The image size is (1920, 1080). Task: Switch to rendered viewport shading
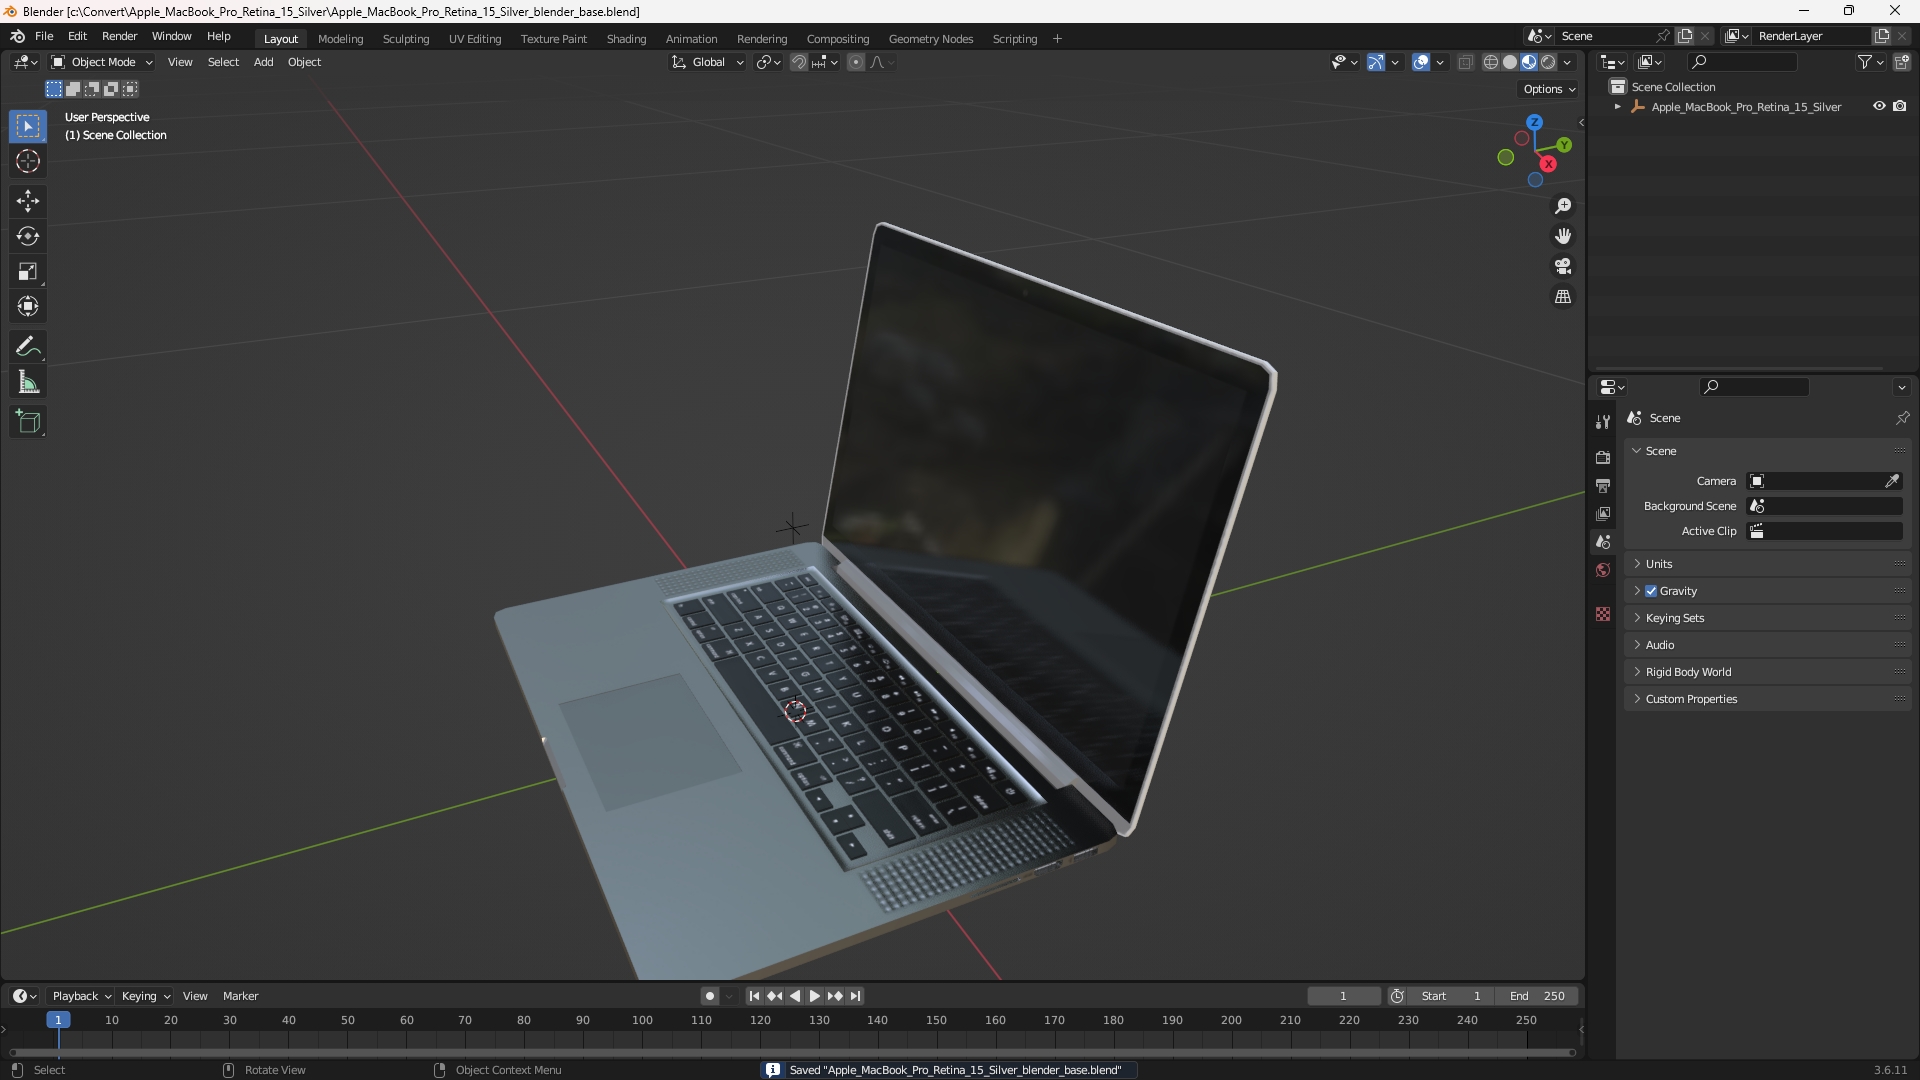pos(1548,62)
